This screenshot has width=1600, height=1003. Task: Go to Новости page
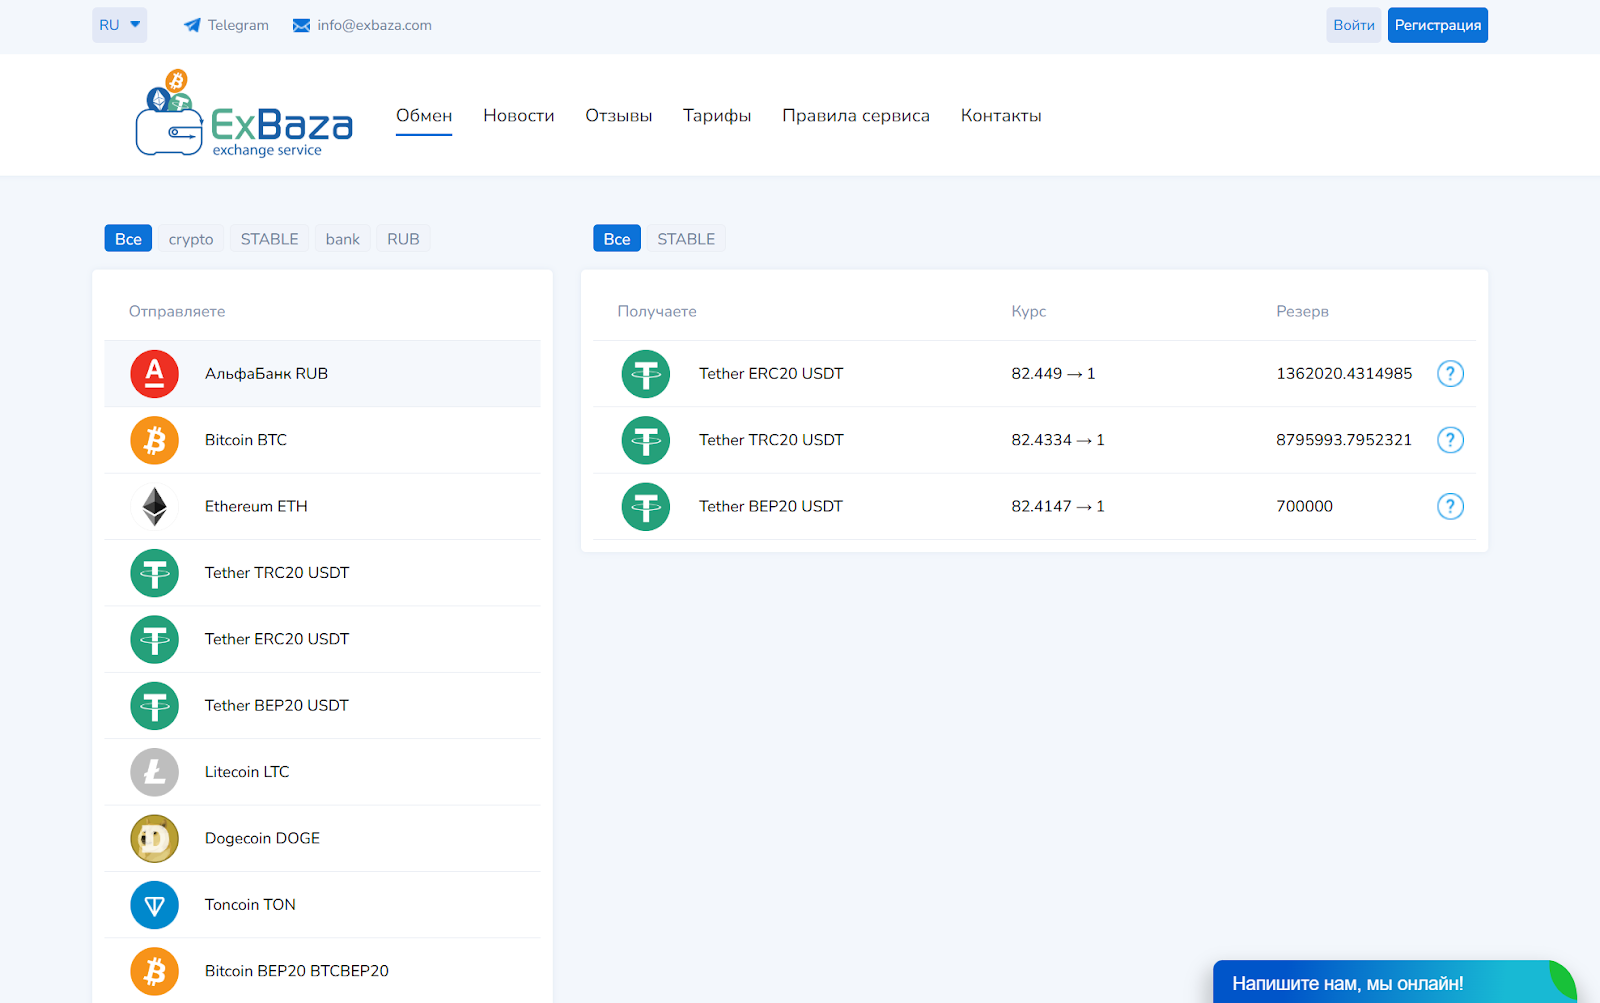[519, 116]
